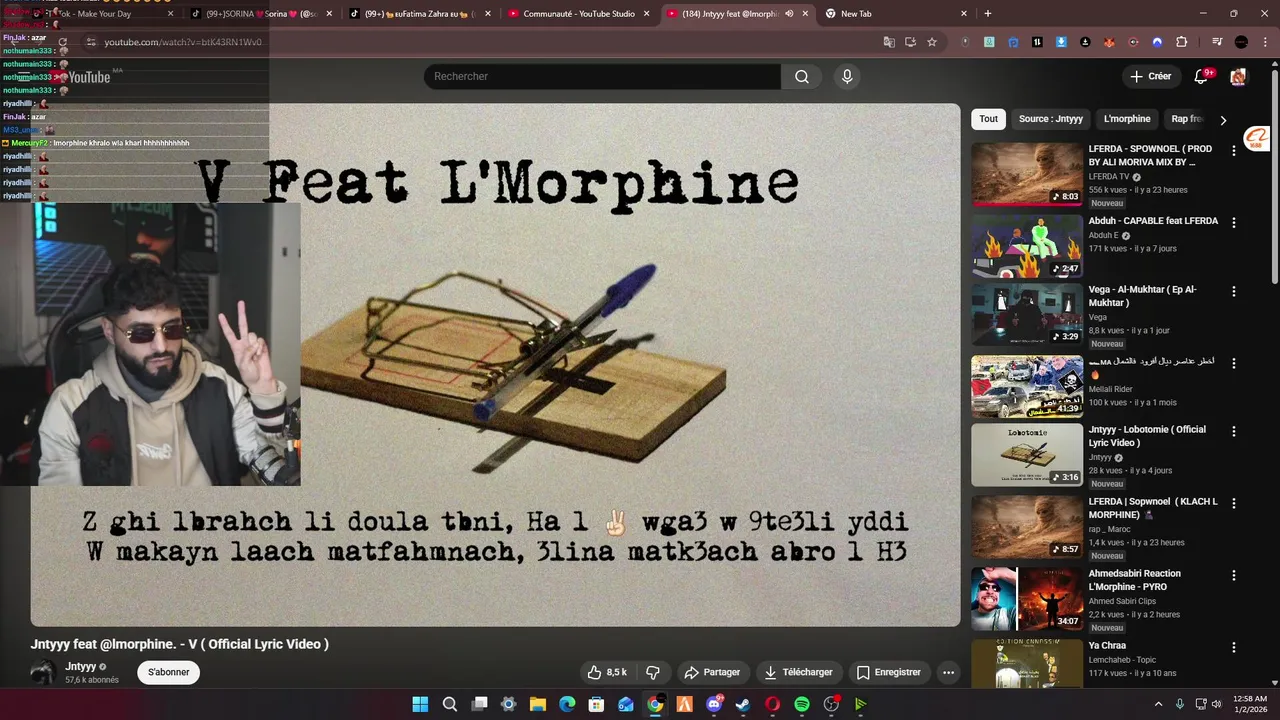Viewport: 1280px width, 720px height.
Task: Click the '57,6 k abonnés' subscriber count
Action: (92, 680)
